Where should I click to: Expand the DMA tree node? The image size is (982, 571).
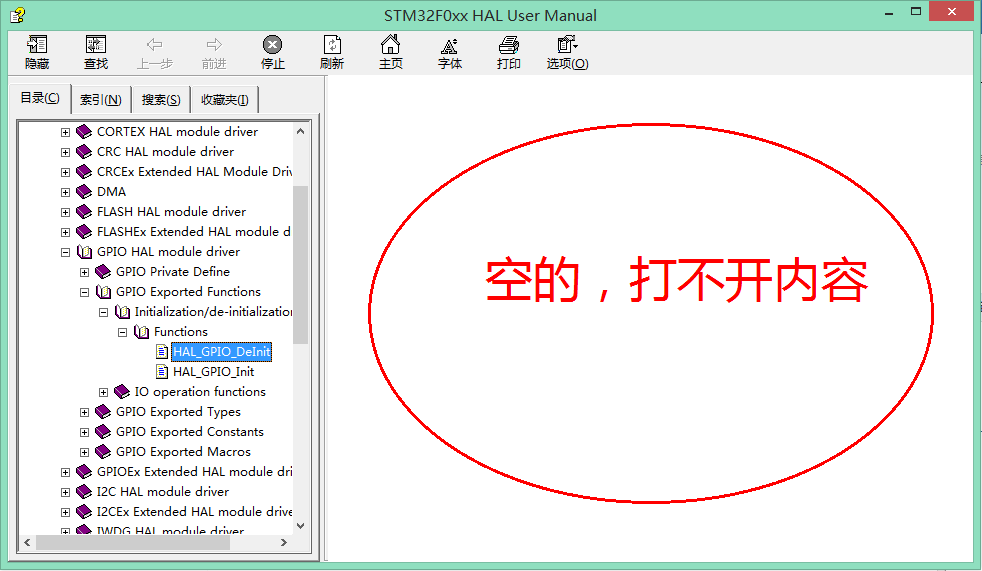click(65, 192)
